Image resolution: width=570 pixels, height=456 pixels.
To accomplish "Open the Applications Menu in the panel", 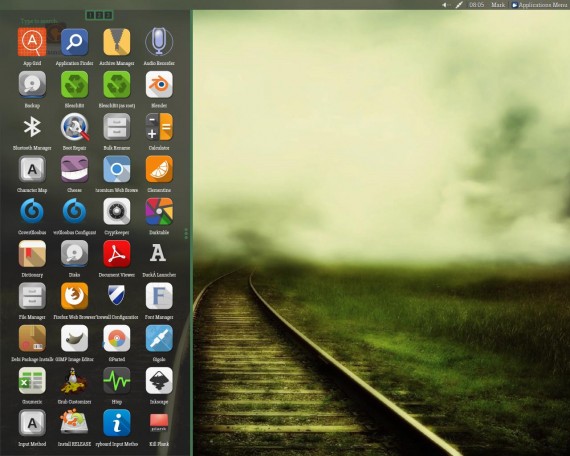I will pos(539,5).
